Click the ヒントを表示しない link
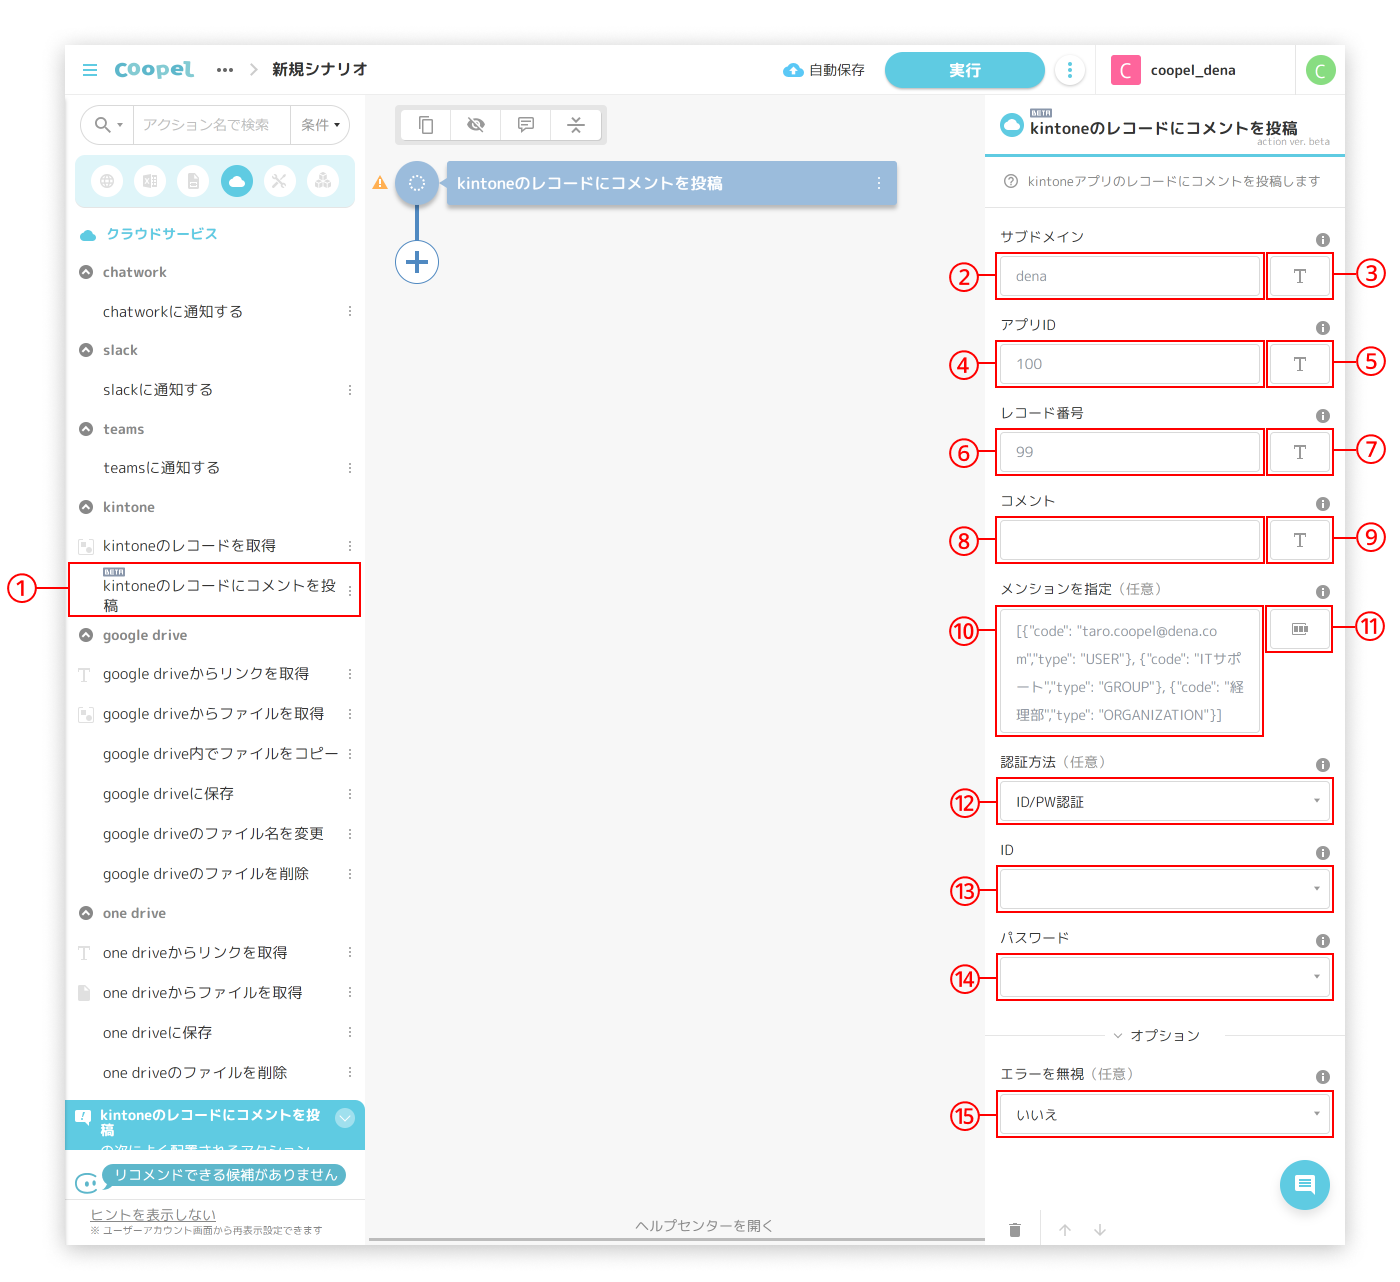 pos(153,1214)
